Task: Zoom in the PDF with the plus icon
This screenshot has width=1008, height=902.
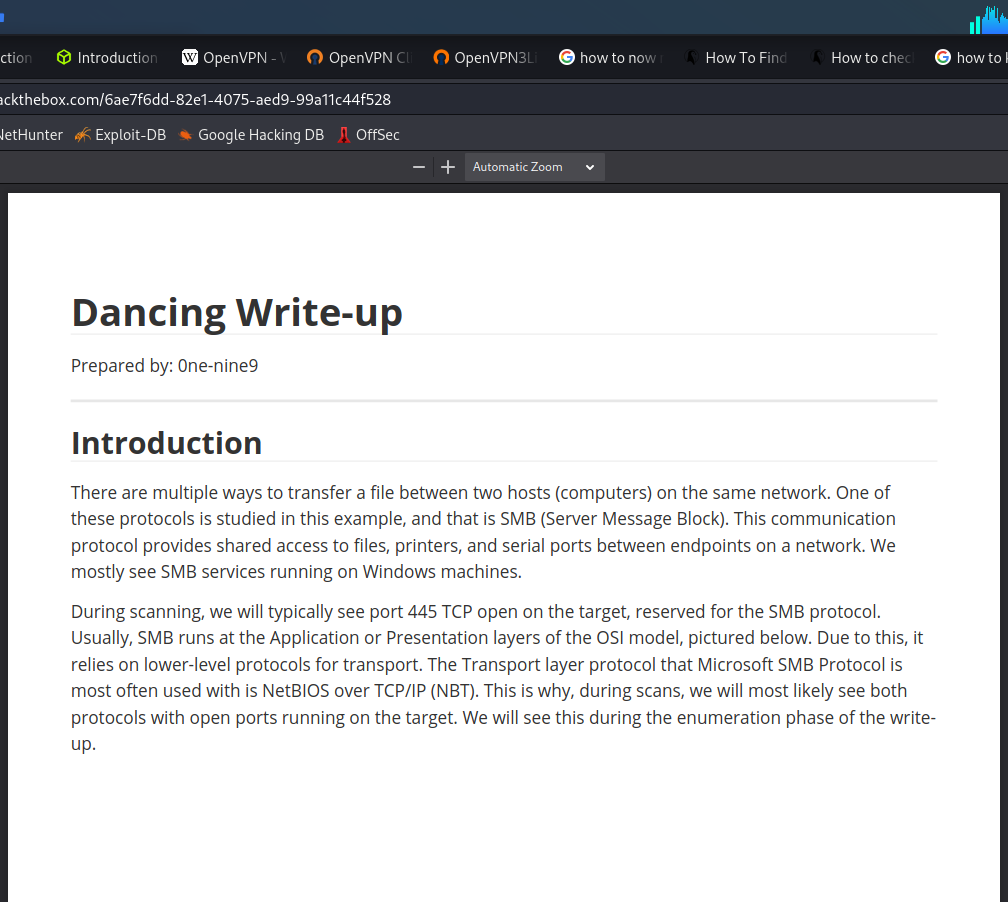Action: coord(448,167)
